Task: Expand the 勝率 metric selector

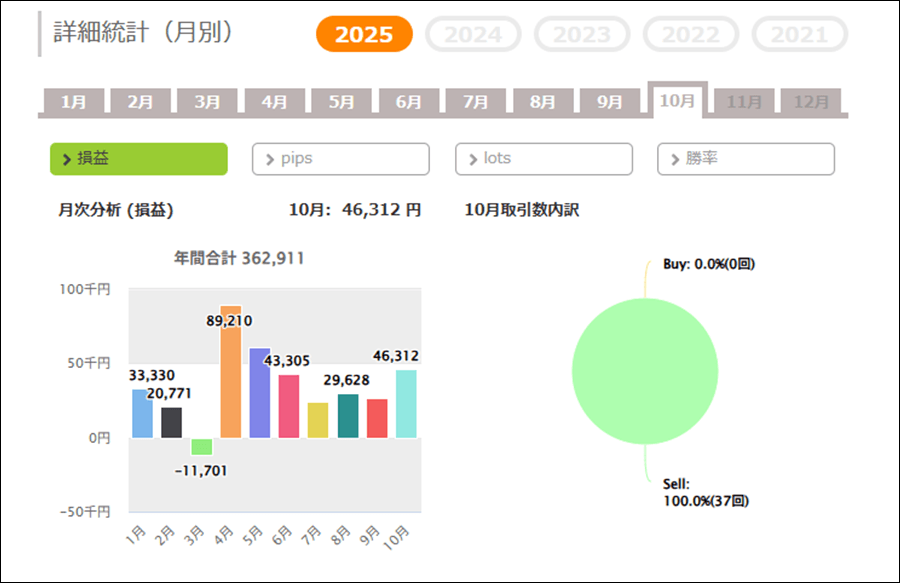Action: [746, 159]
